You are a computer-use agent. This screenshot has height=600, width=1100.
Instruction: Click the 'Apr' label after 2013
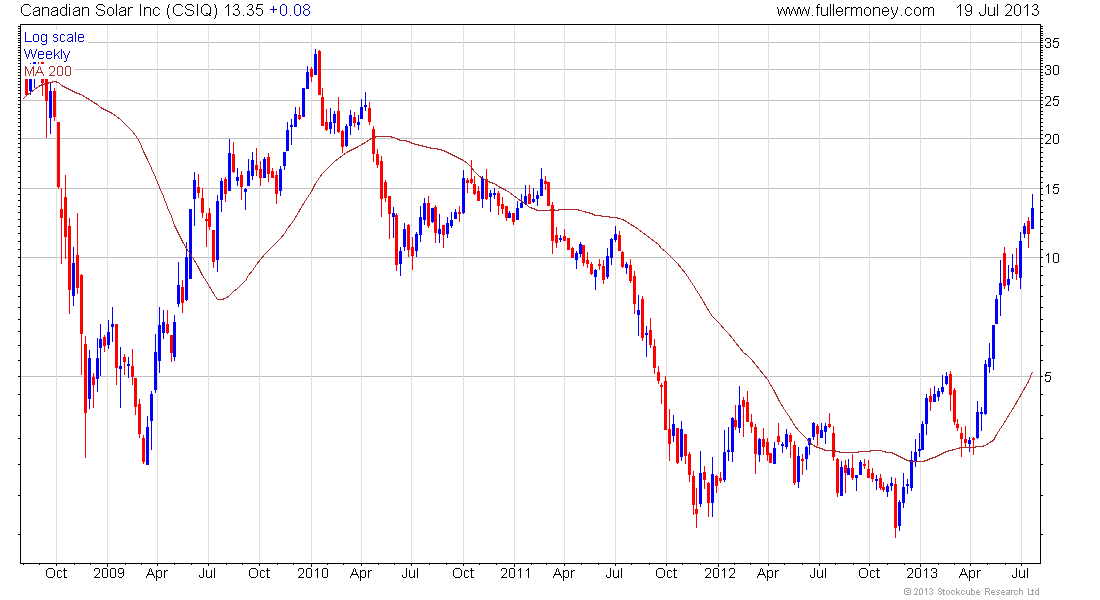(x=970, y=573)
